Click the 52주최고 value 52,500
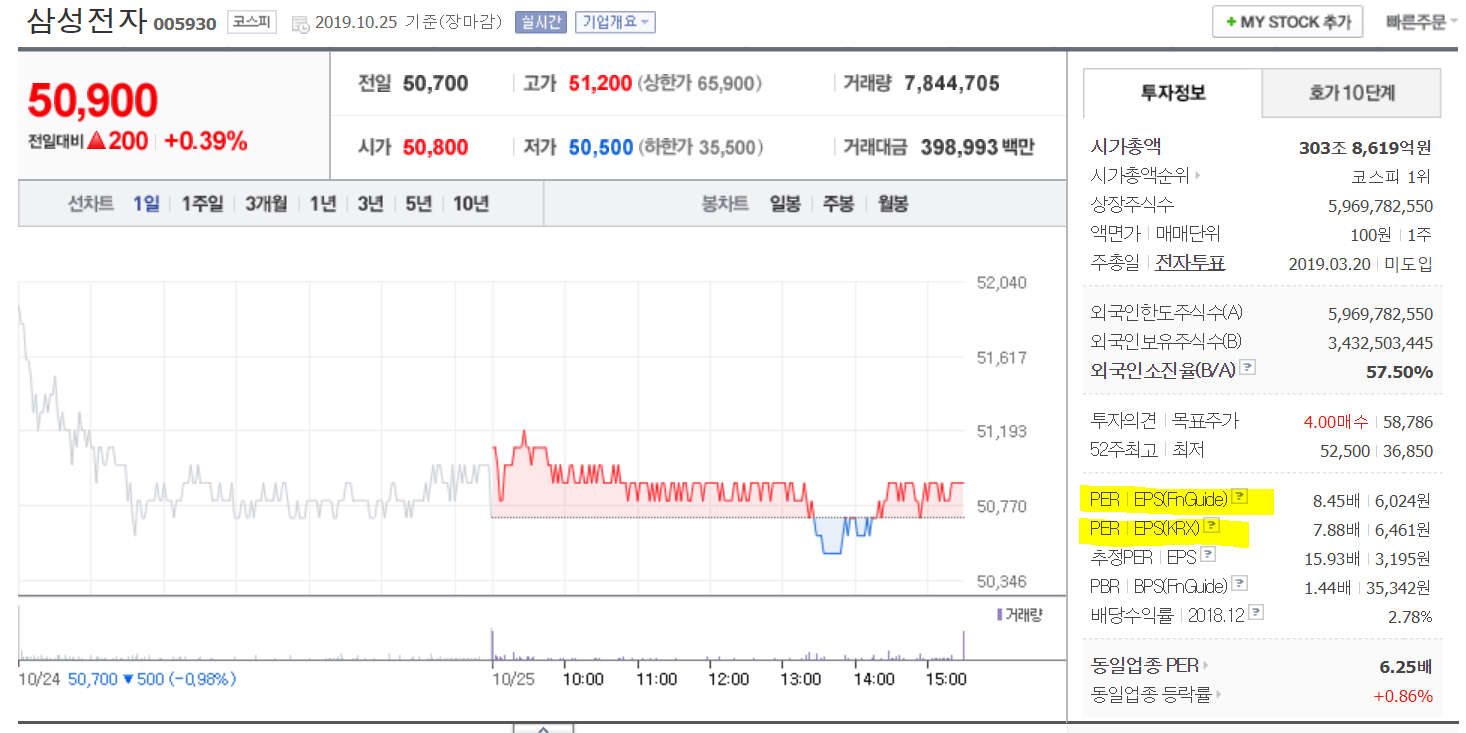1466x733 pixels. 1345,450
